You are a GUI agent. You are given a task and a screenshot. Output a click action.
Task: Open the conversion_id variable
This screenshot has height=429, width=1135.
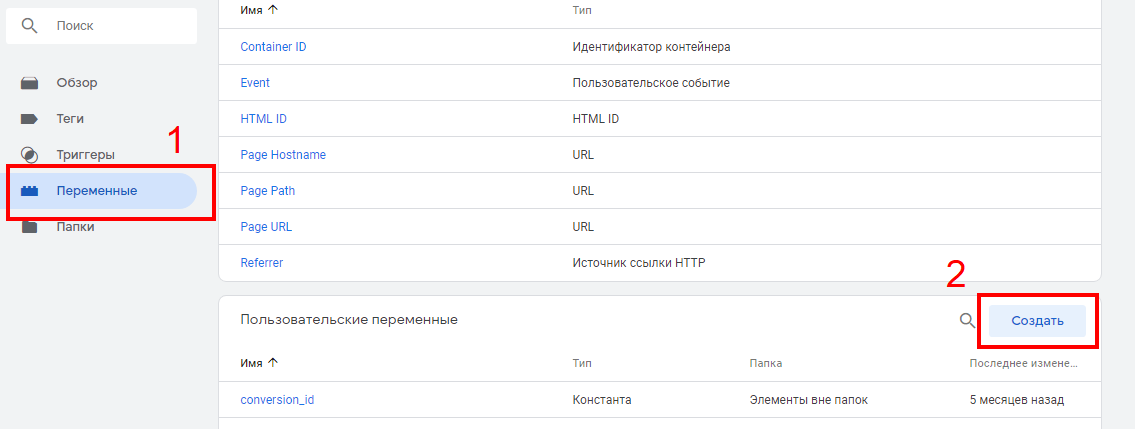coord(277,399)
